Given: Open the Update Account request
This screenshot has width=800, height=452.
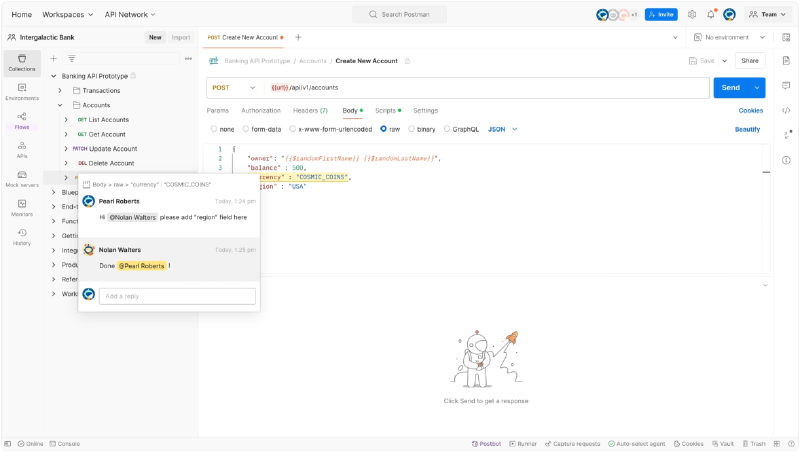Looking at the screenshot, I should tap(113, 148).
